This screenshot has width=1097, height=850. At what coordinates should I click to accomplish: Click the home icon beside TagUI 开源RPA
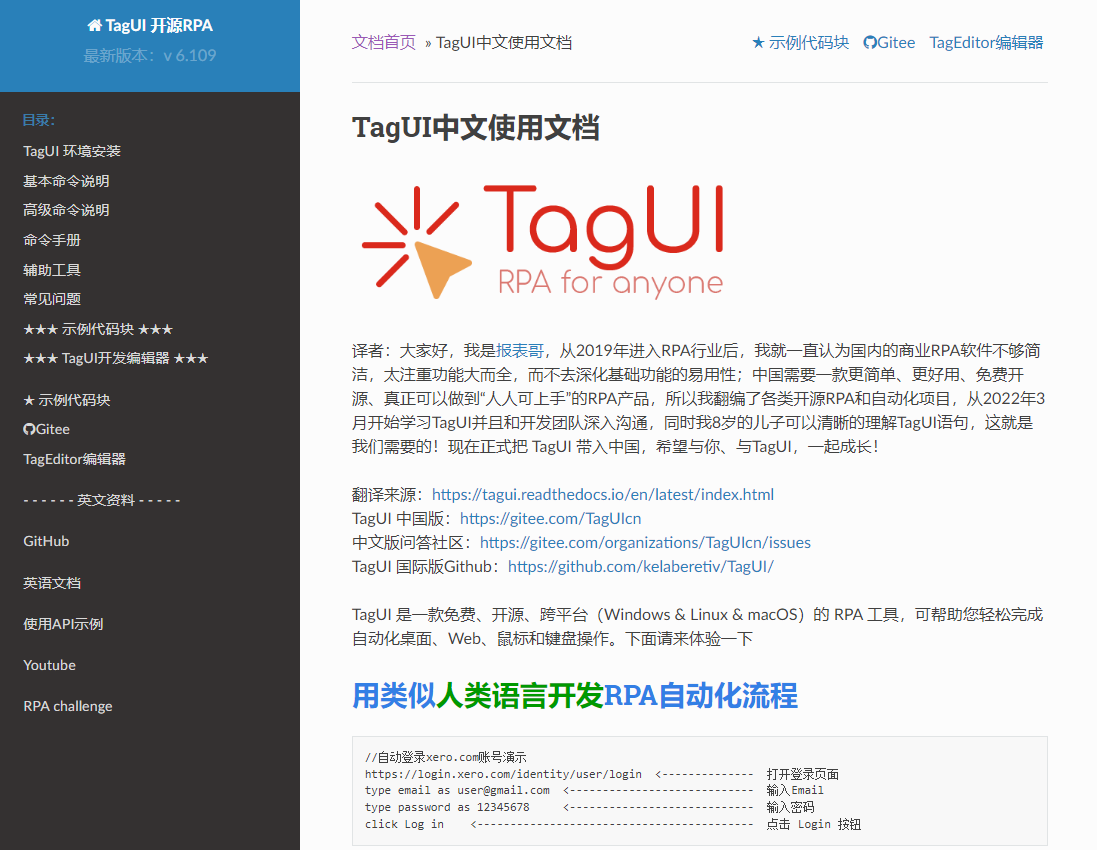click(94, 26)
